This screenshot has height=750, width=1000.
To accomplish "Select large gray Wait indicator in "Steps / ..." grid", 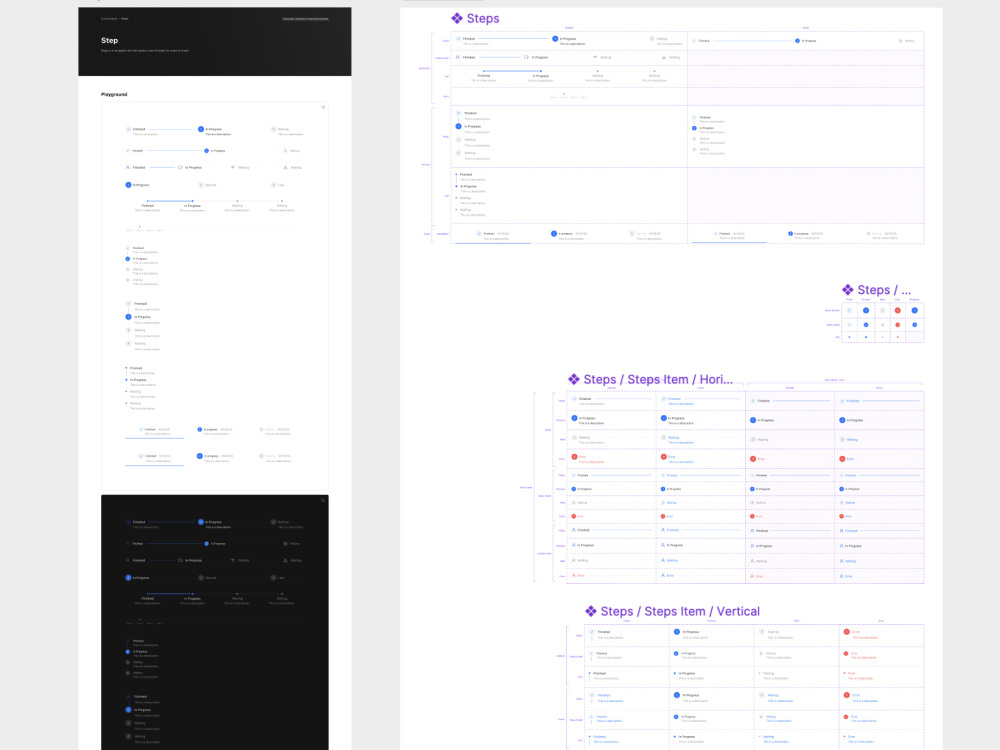I will click(883, 311).
